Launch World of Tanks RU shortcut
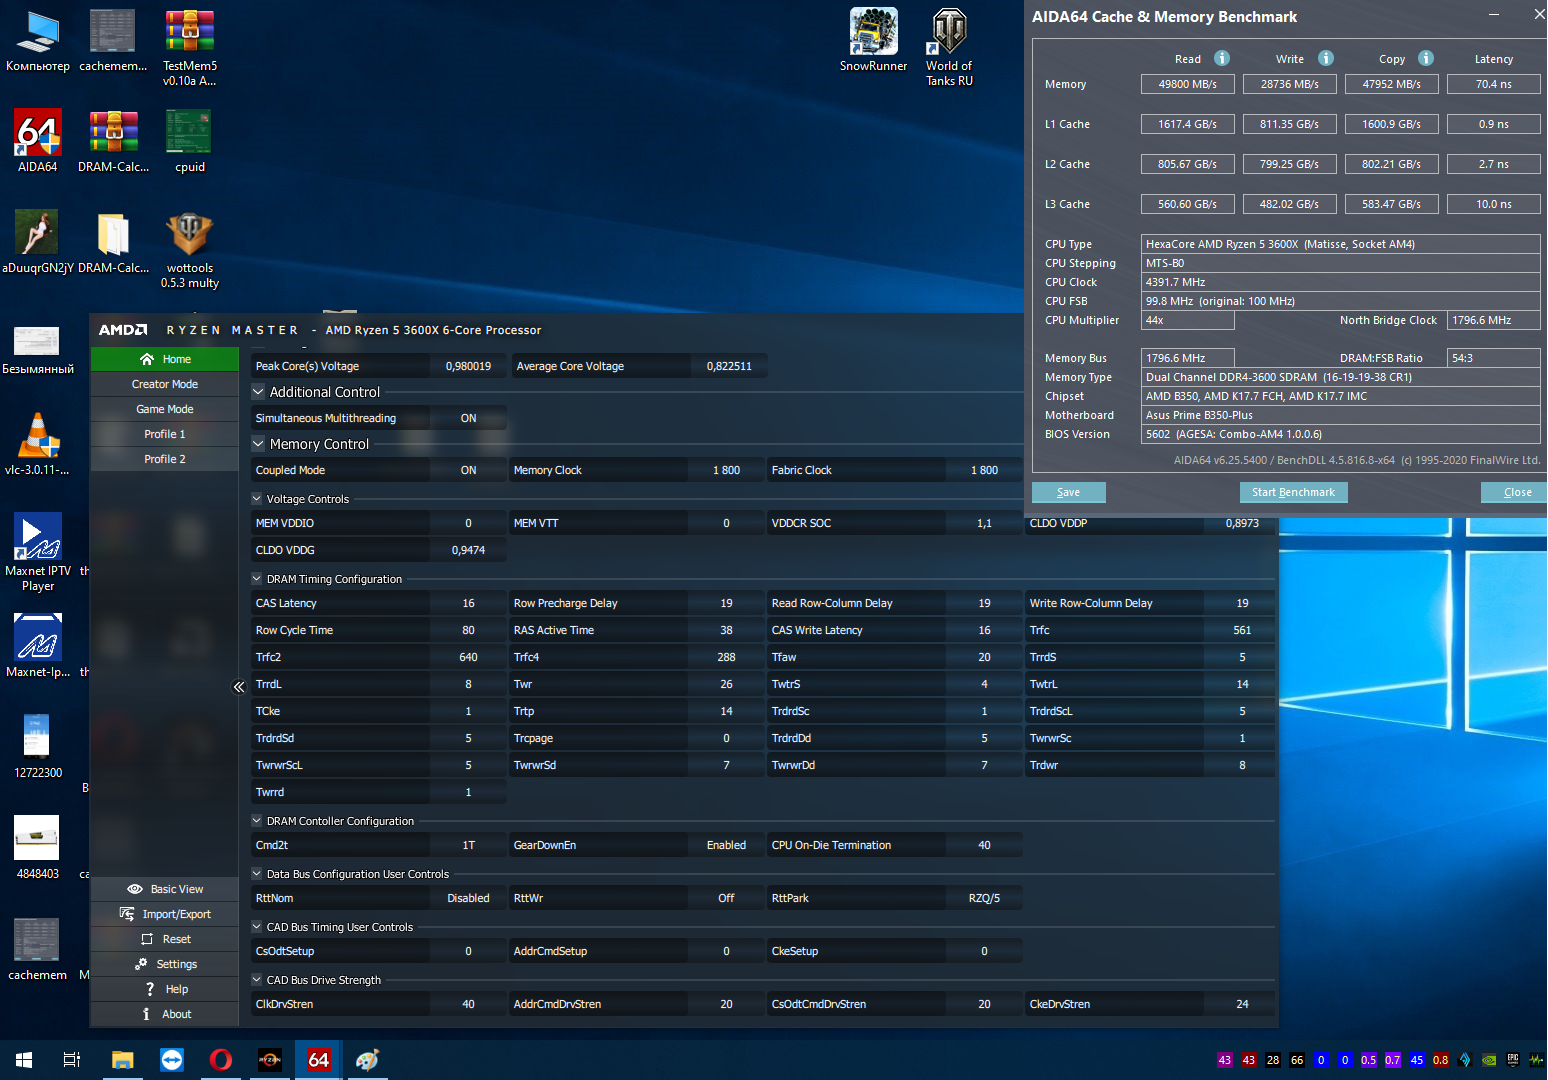This screenshot has height=1080, width=1548. tap(949, 48)
